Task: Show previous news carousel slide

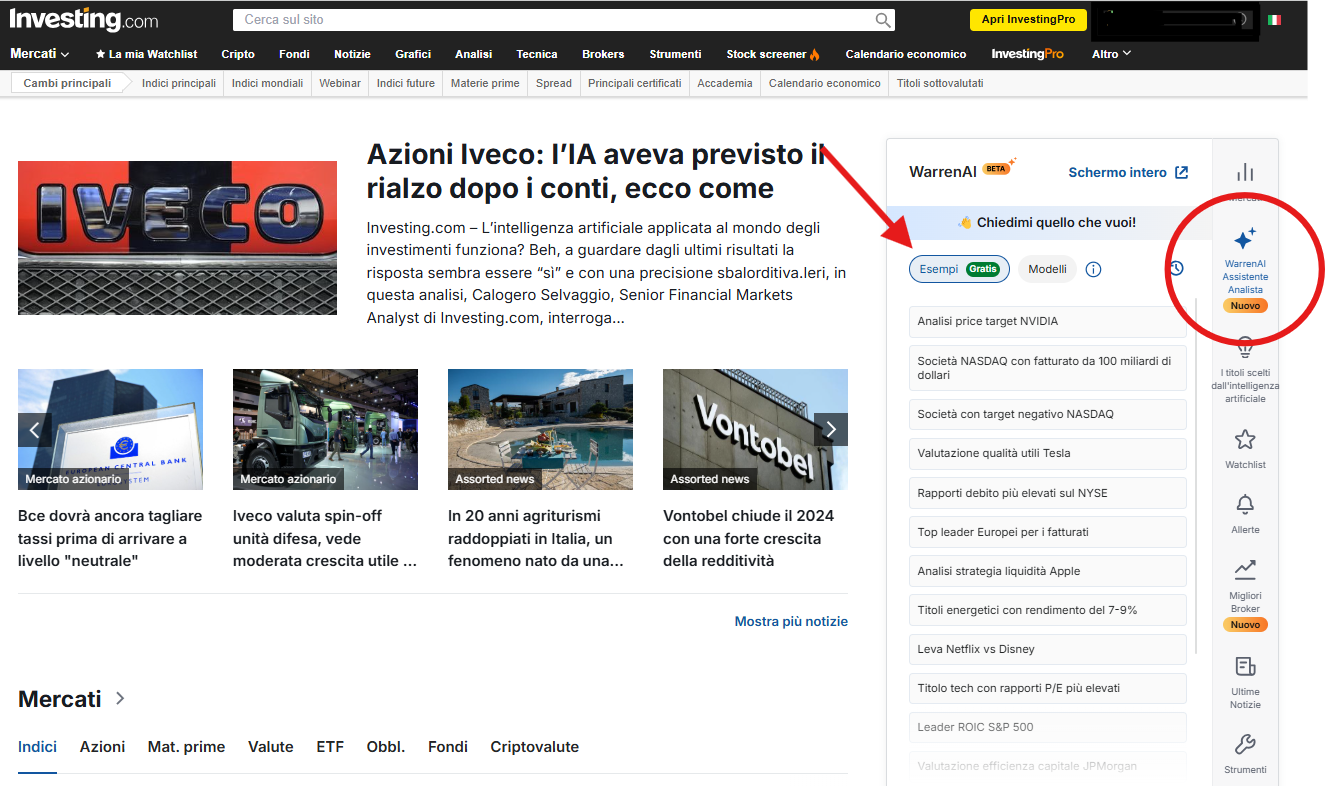Action: click(x=35, y=430)
